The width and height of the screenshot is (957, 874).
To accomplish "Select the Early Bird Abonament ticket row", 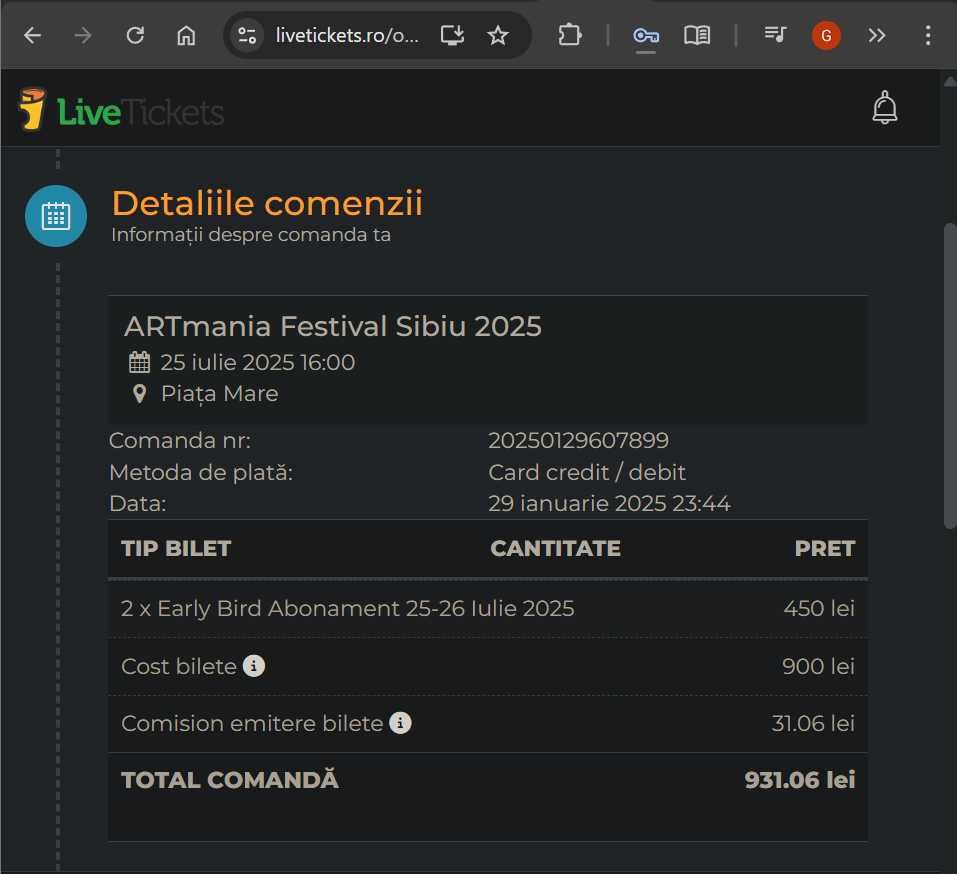I will (488, 609).
